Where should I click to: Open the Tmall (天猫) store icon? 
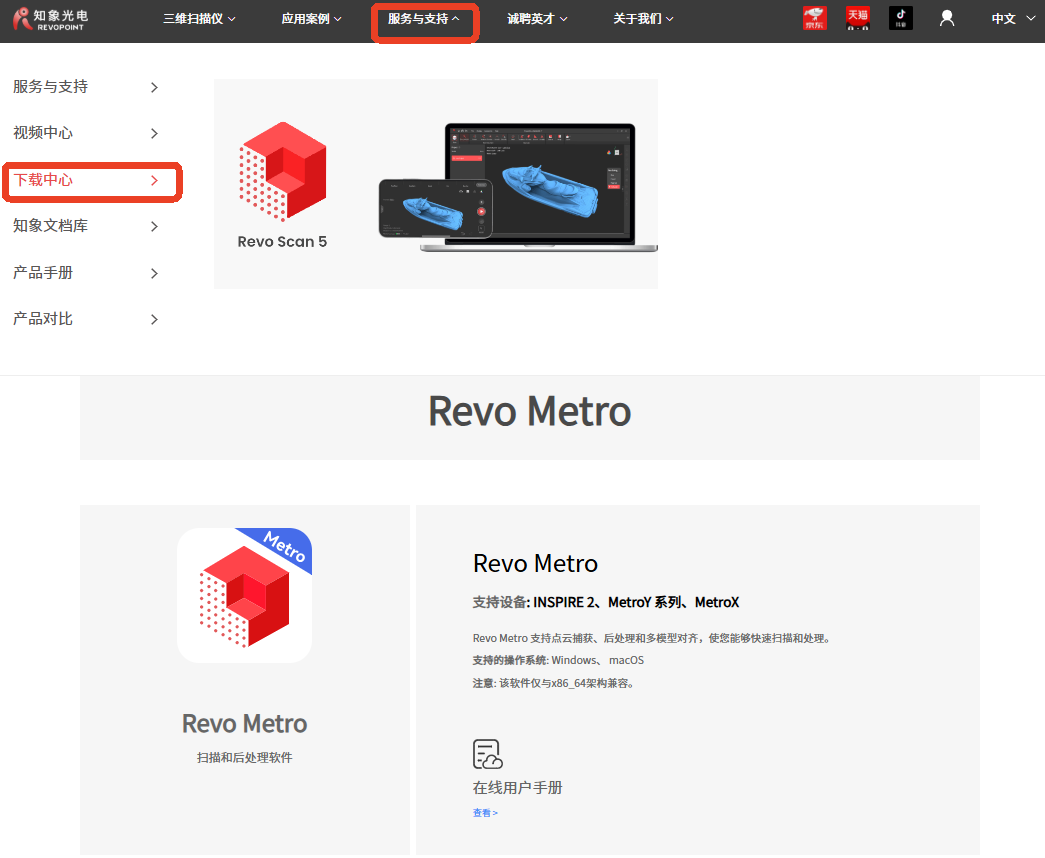pyautogui.click(x=857, y=18)
